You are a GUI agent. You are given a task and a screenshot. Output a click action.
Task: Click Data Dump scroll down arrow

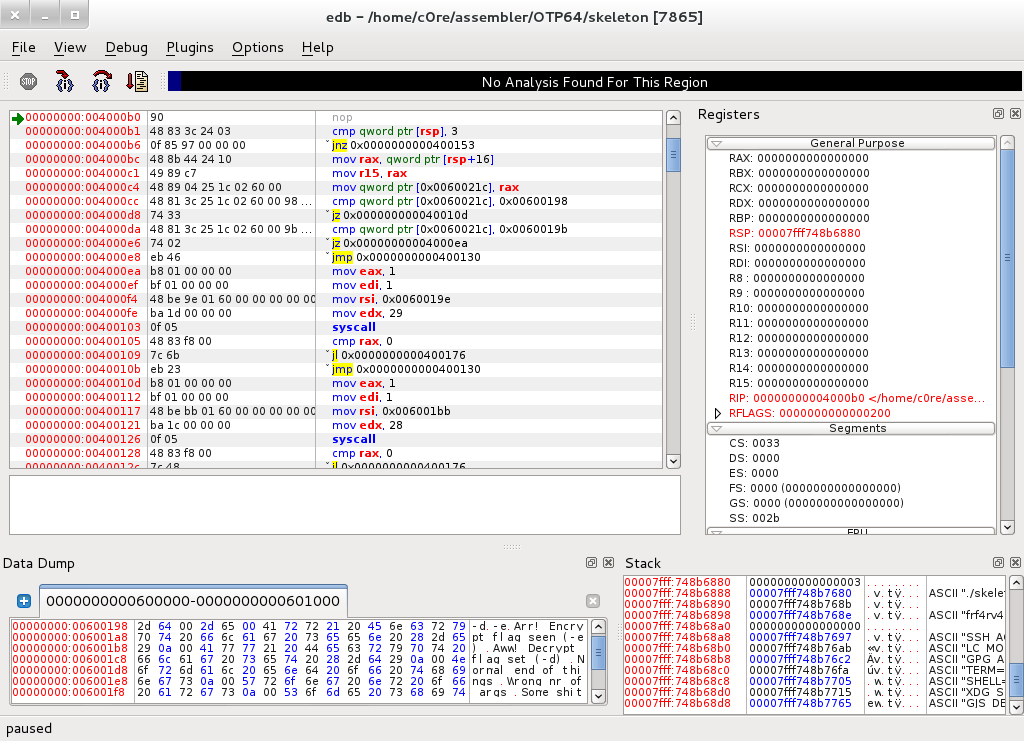[x=598, y=696]
